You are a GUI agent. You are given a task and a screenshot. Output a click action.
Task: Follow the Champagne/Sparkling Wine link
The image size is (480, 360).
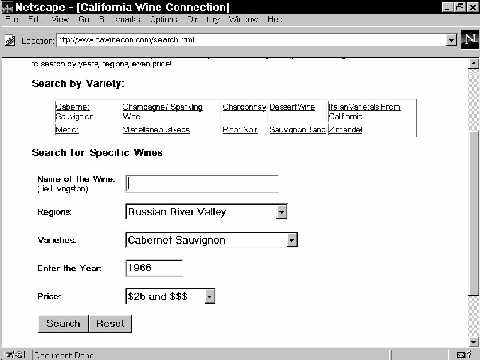click(x=162, y=112)
